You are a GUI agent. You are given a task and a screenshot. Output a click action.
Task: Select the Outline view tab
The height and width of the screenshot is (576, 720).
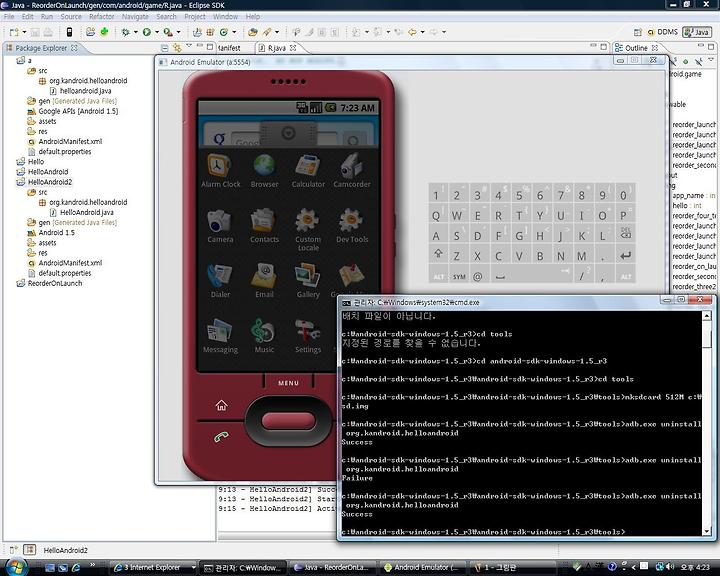pyautogui.click(x=636, y=48)
